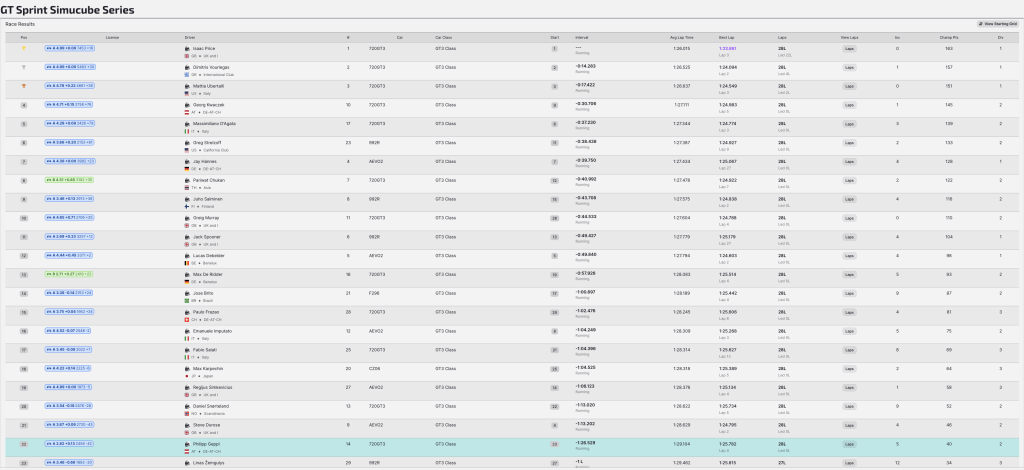Click the helmet icon beside Massimiliano D'Agata

pos(187,124)
